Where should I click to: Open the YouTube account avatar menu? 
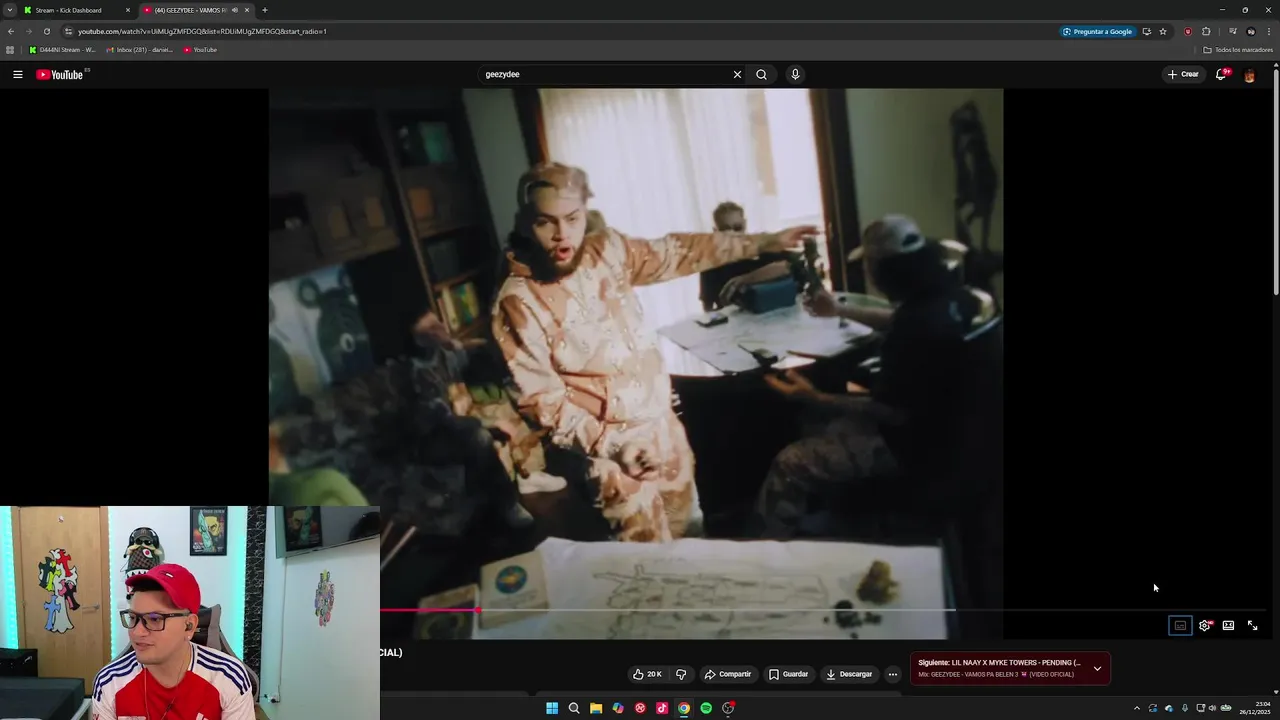click(1249, 75)
